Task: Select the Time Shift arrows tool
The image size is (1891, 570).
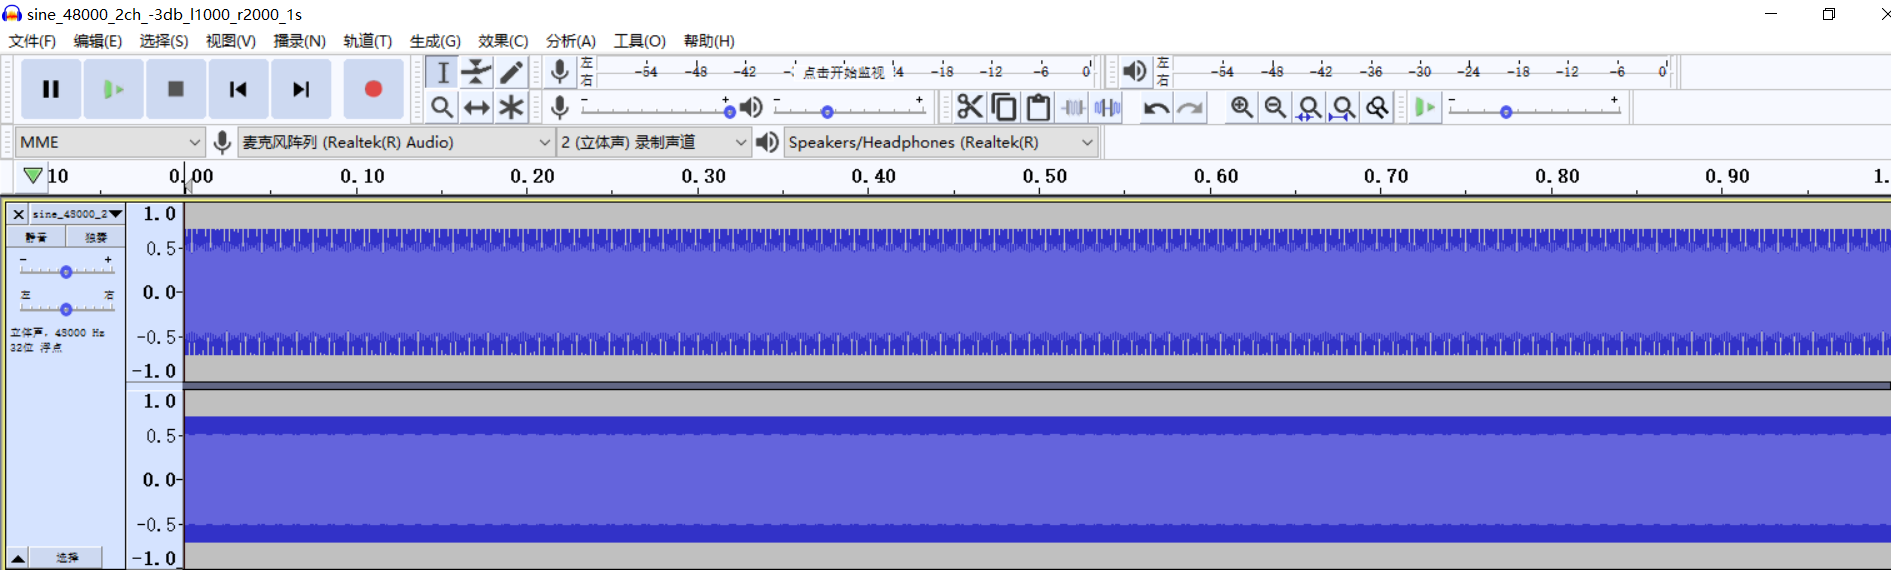Action: (477, 107)
